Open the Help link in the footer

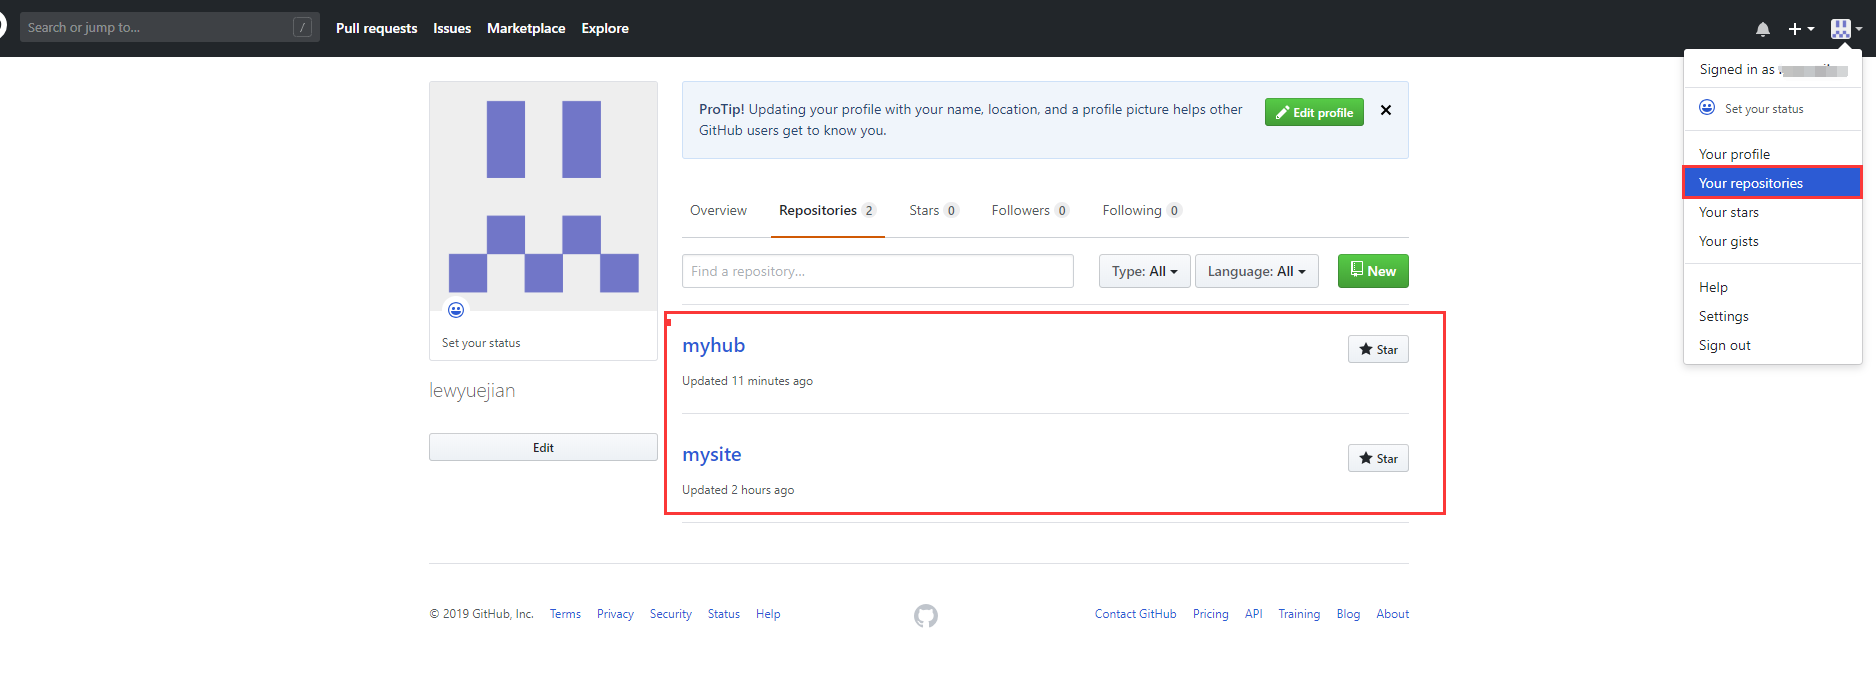click(x=768, y=614)
